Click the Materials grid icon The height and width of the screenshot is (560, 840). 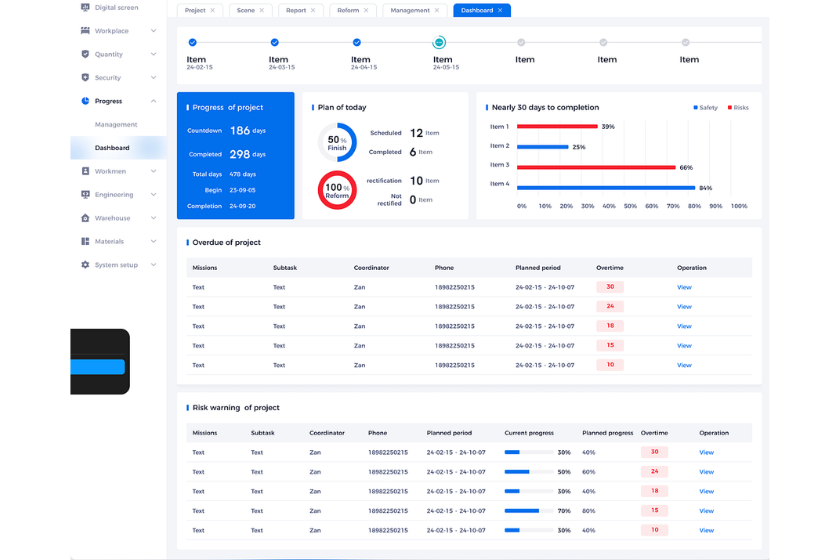coord(85,241)
